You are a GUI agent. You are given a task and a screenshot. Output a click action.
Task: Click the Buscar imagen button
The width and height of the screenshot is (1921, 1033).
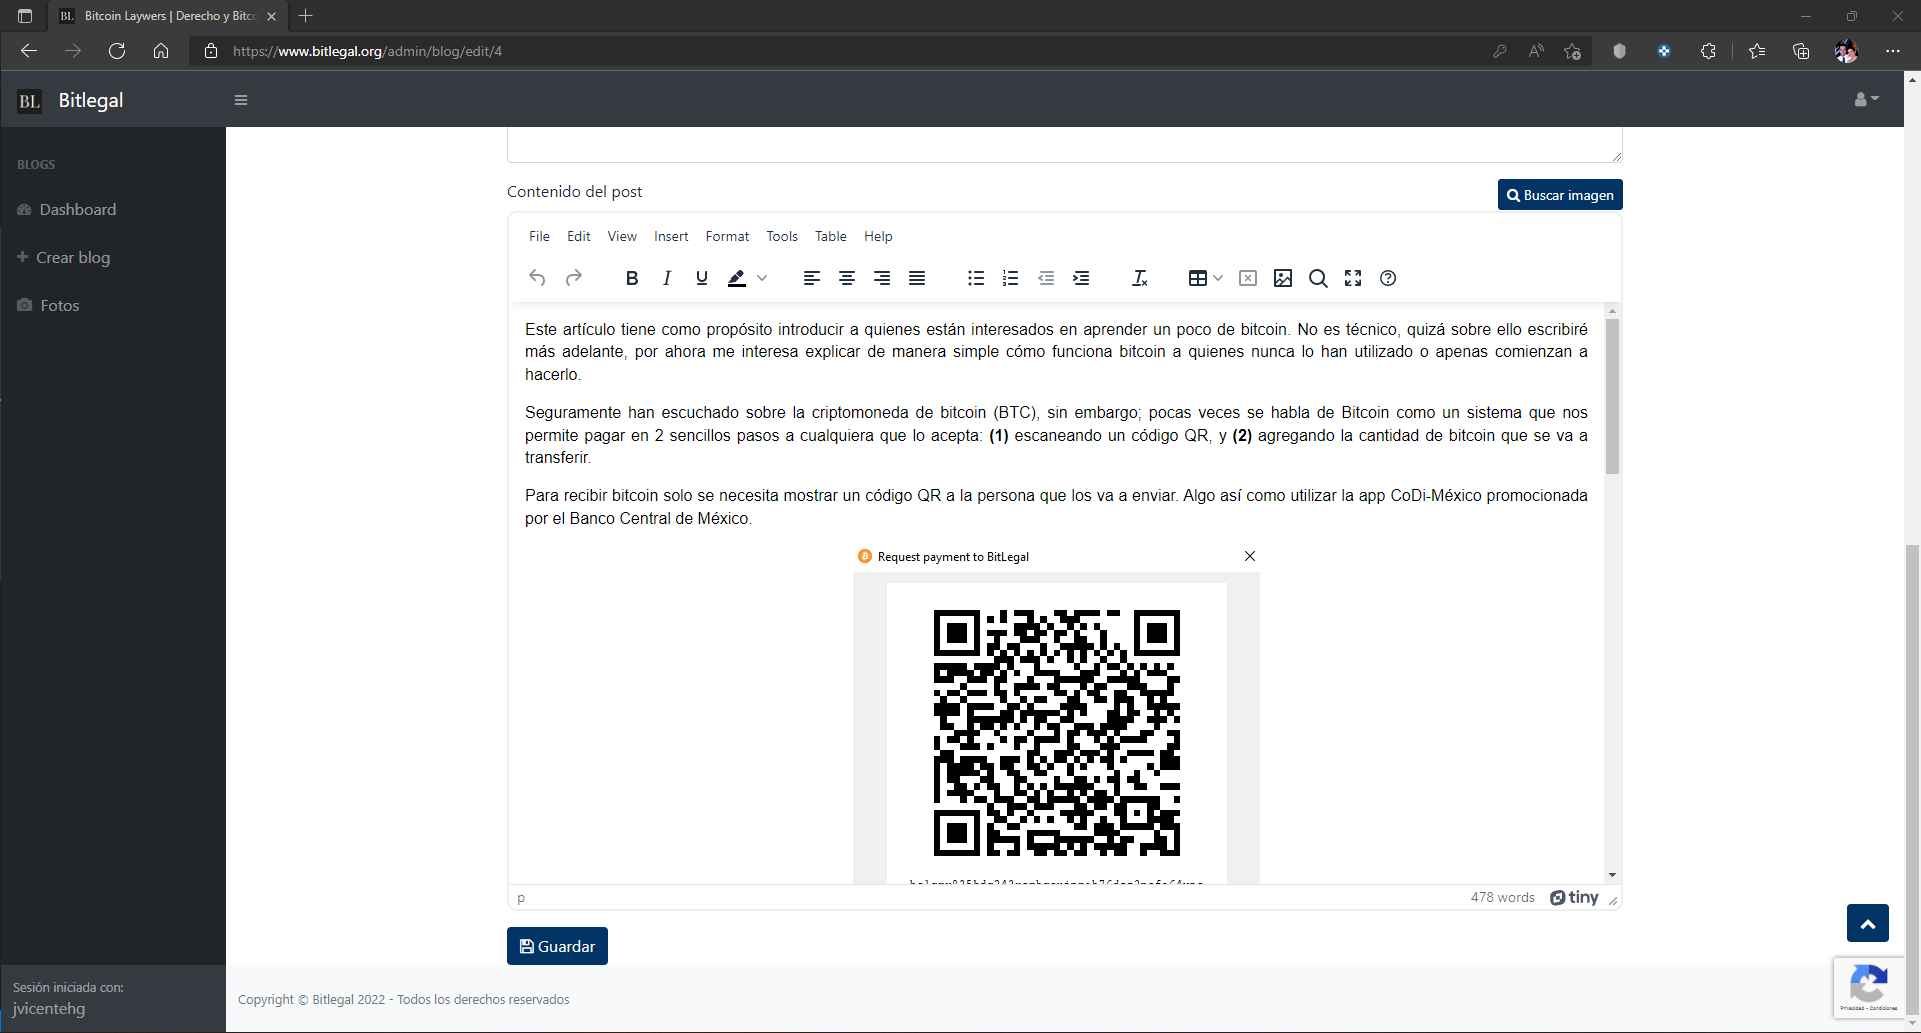point(1560,195)
